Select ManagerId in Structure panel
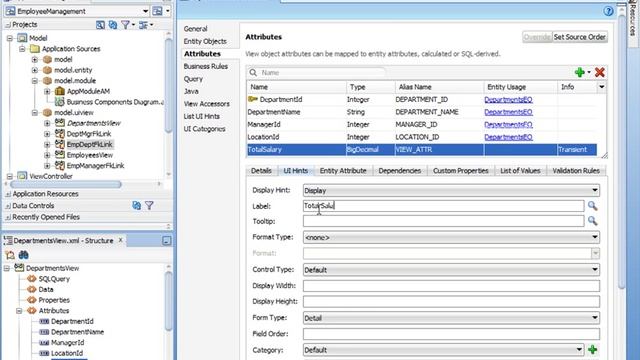This screenshot has height=360, width=640. coord(67,342)
